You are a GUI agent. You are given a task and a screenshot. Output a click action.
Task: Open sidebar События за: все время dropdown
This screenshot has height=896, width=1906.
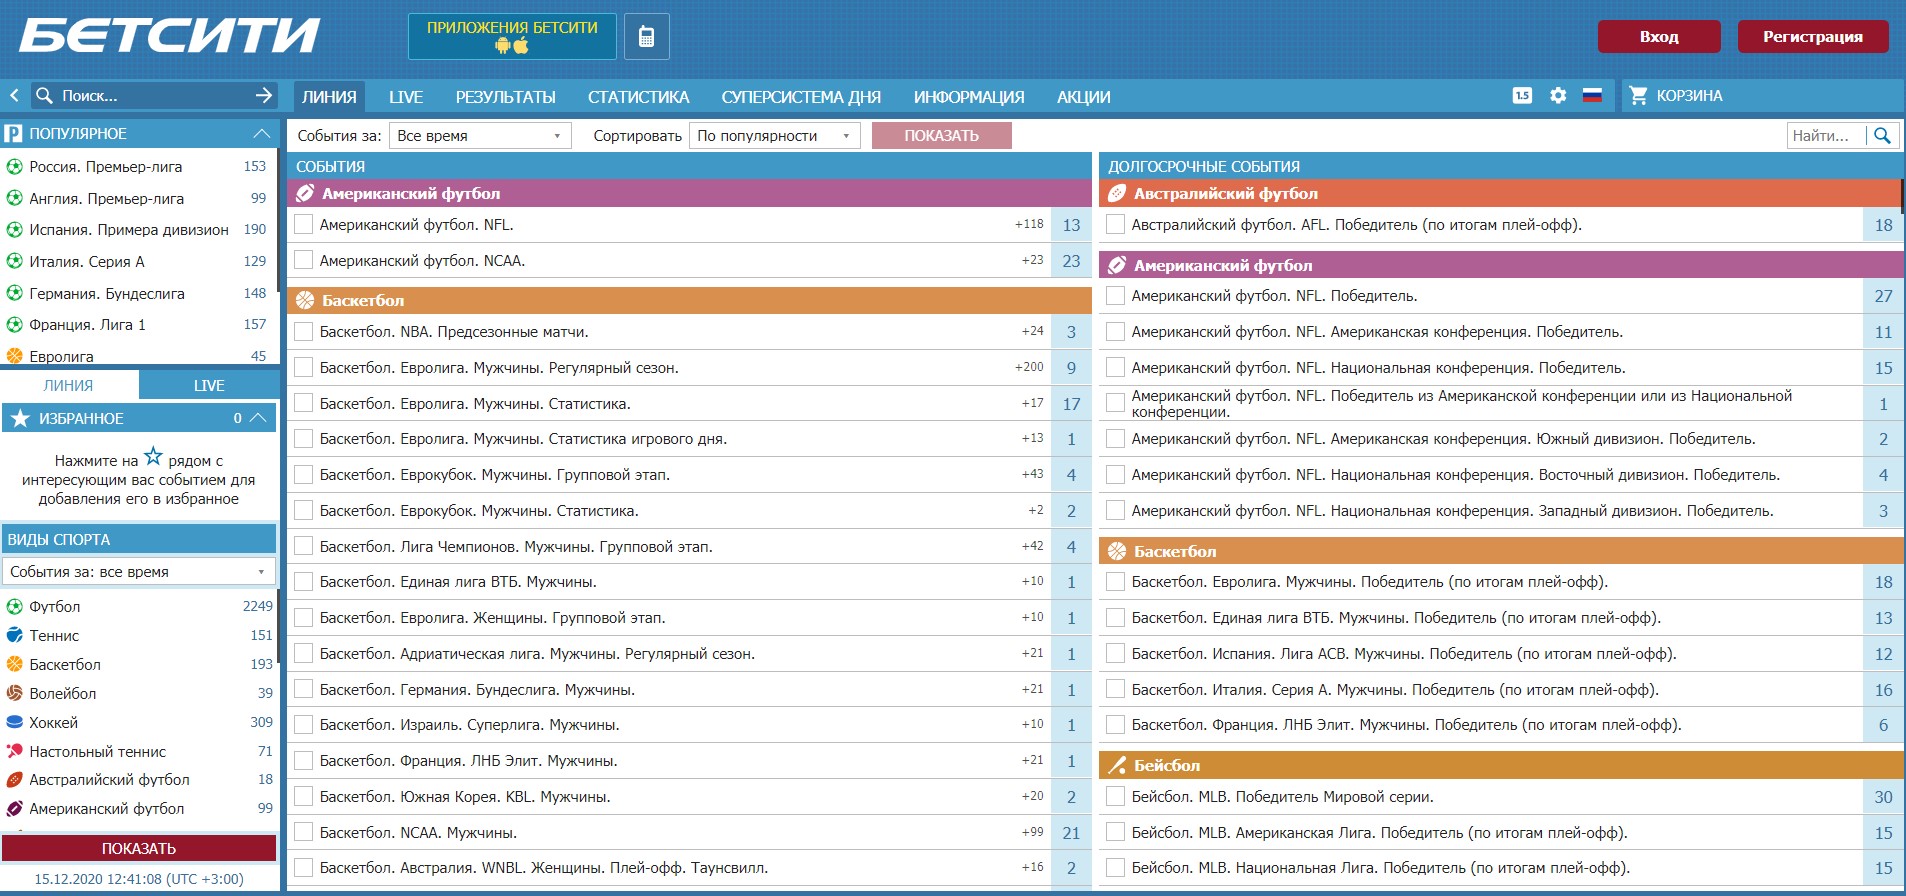139,571
